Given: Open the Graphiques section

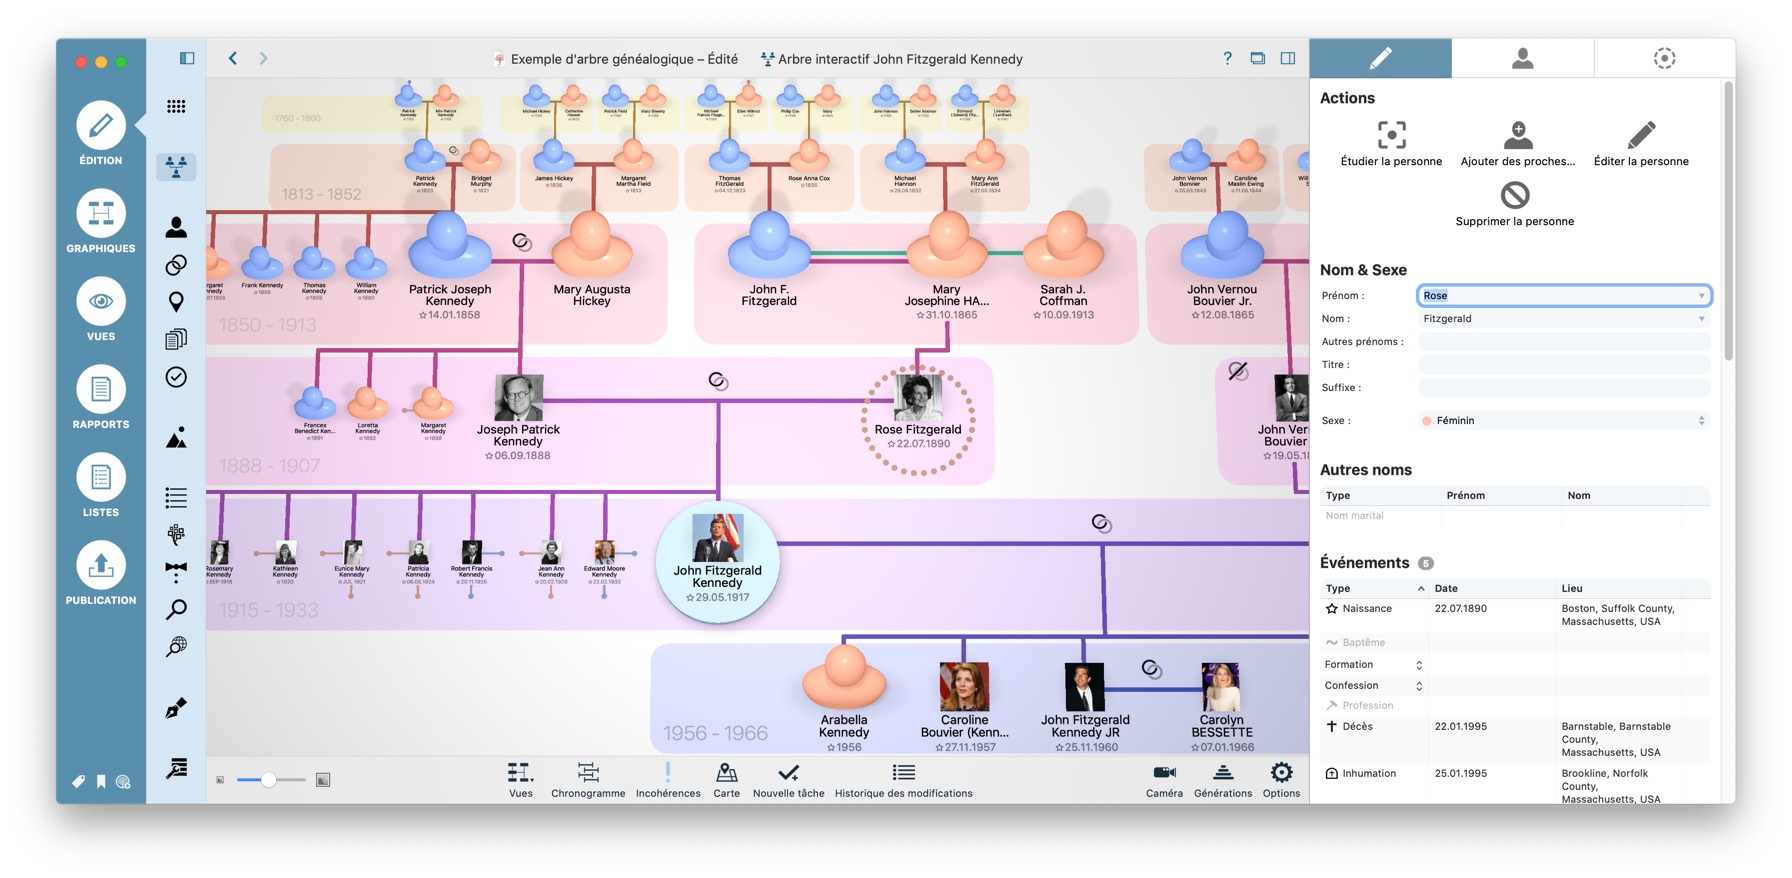Looking at the screenshot, I should click(101, 222).
